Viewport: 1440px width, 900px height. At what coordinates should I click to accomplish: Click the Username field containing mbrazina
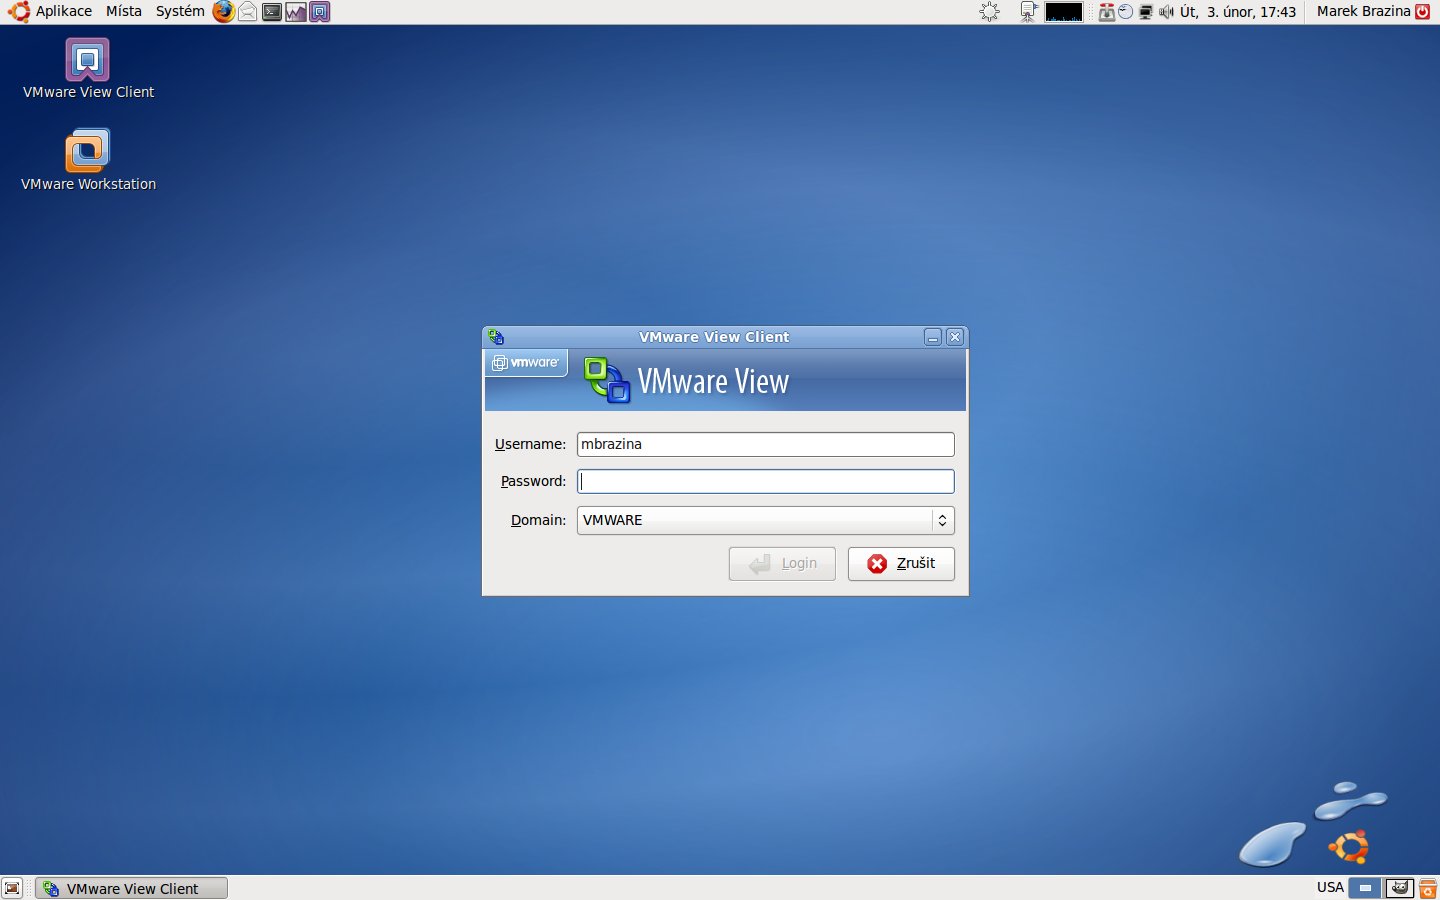[766, 444]
